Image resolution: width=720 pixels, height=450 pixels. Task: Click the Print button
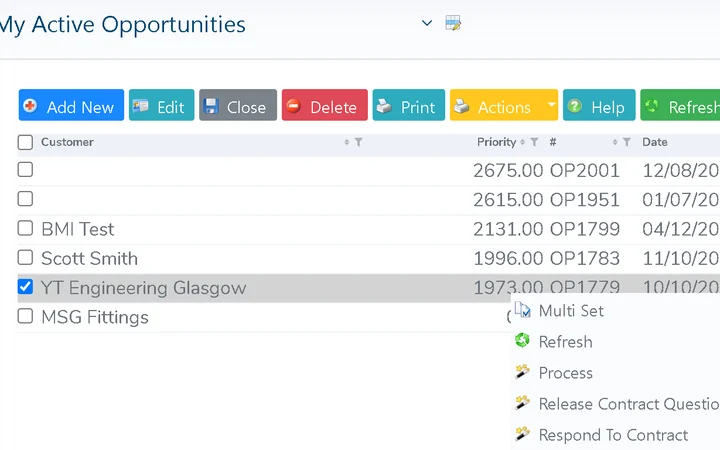(409, 105)
